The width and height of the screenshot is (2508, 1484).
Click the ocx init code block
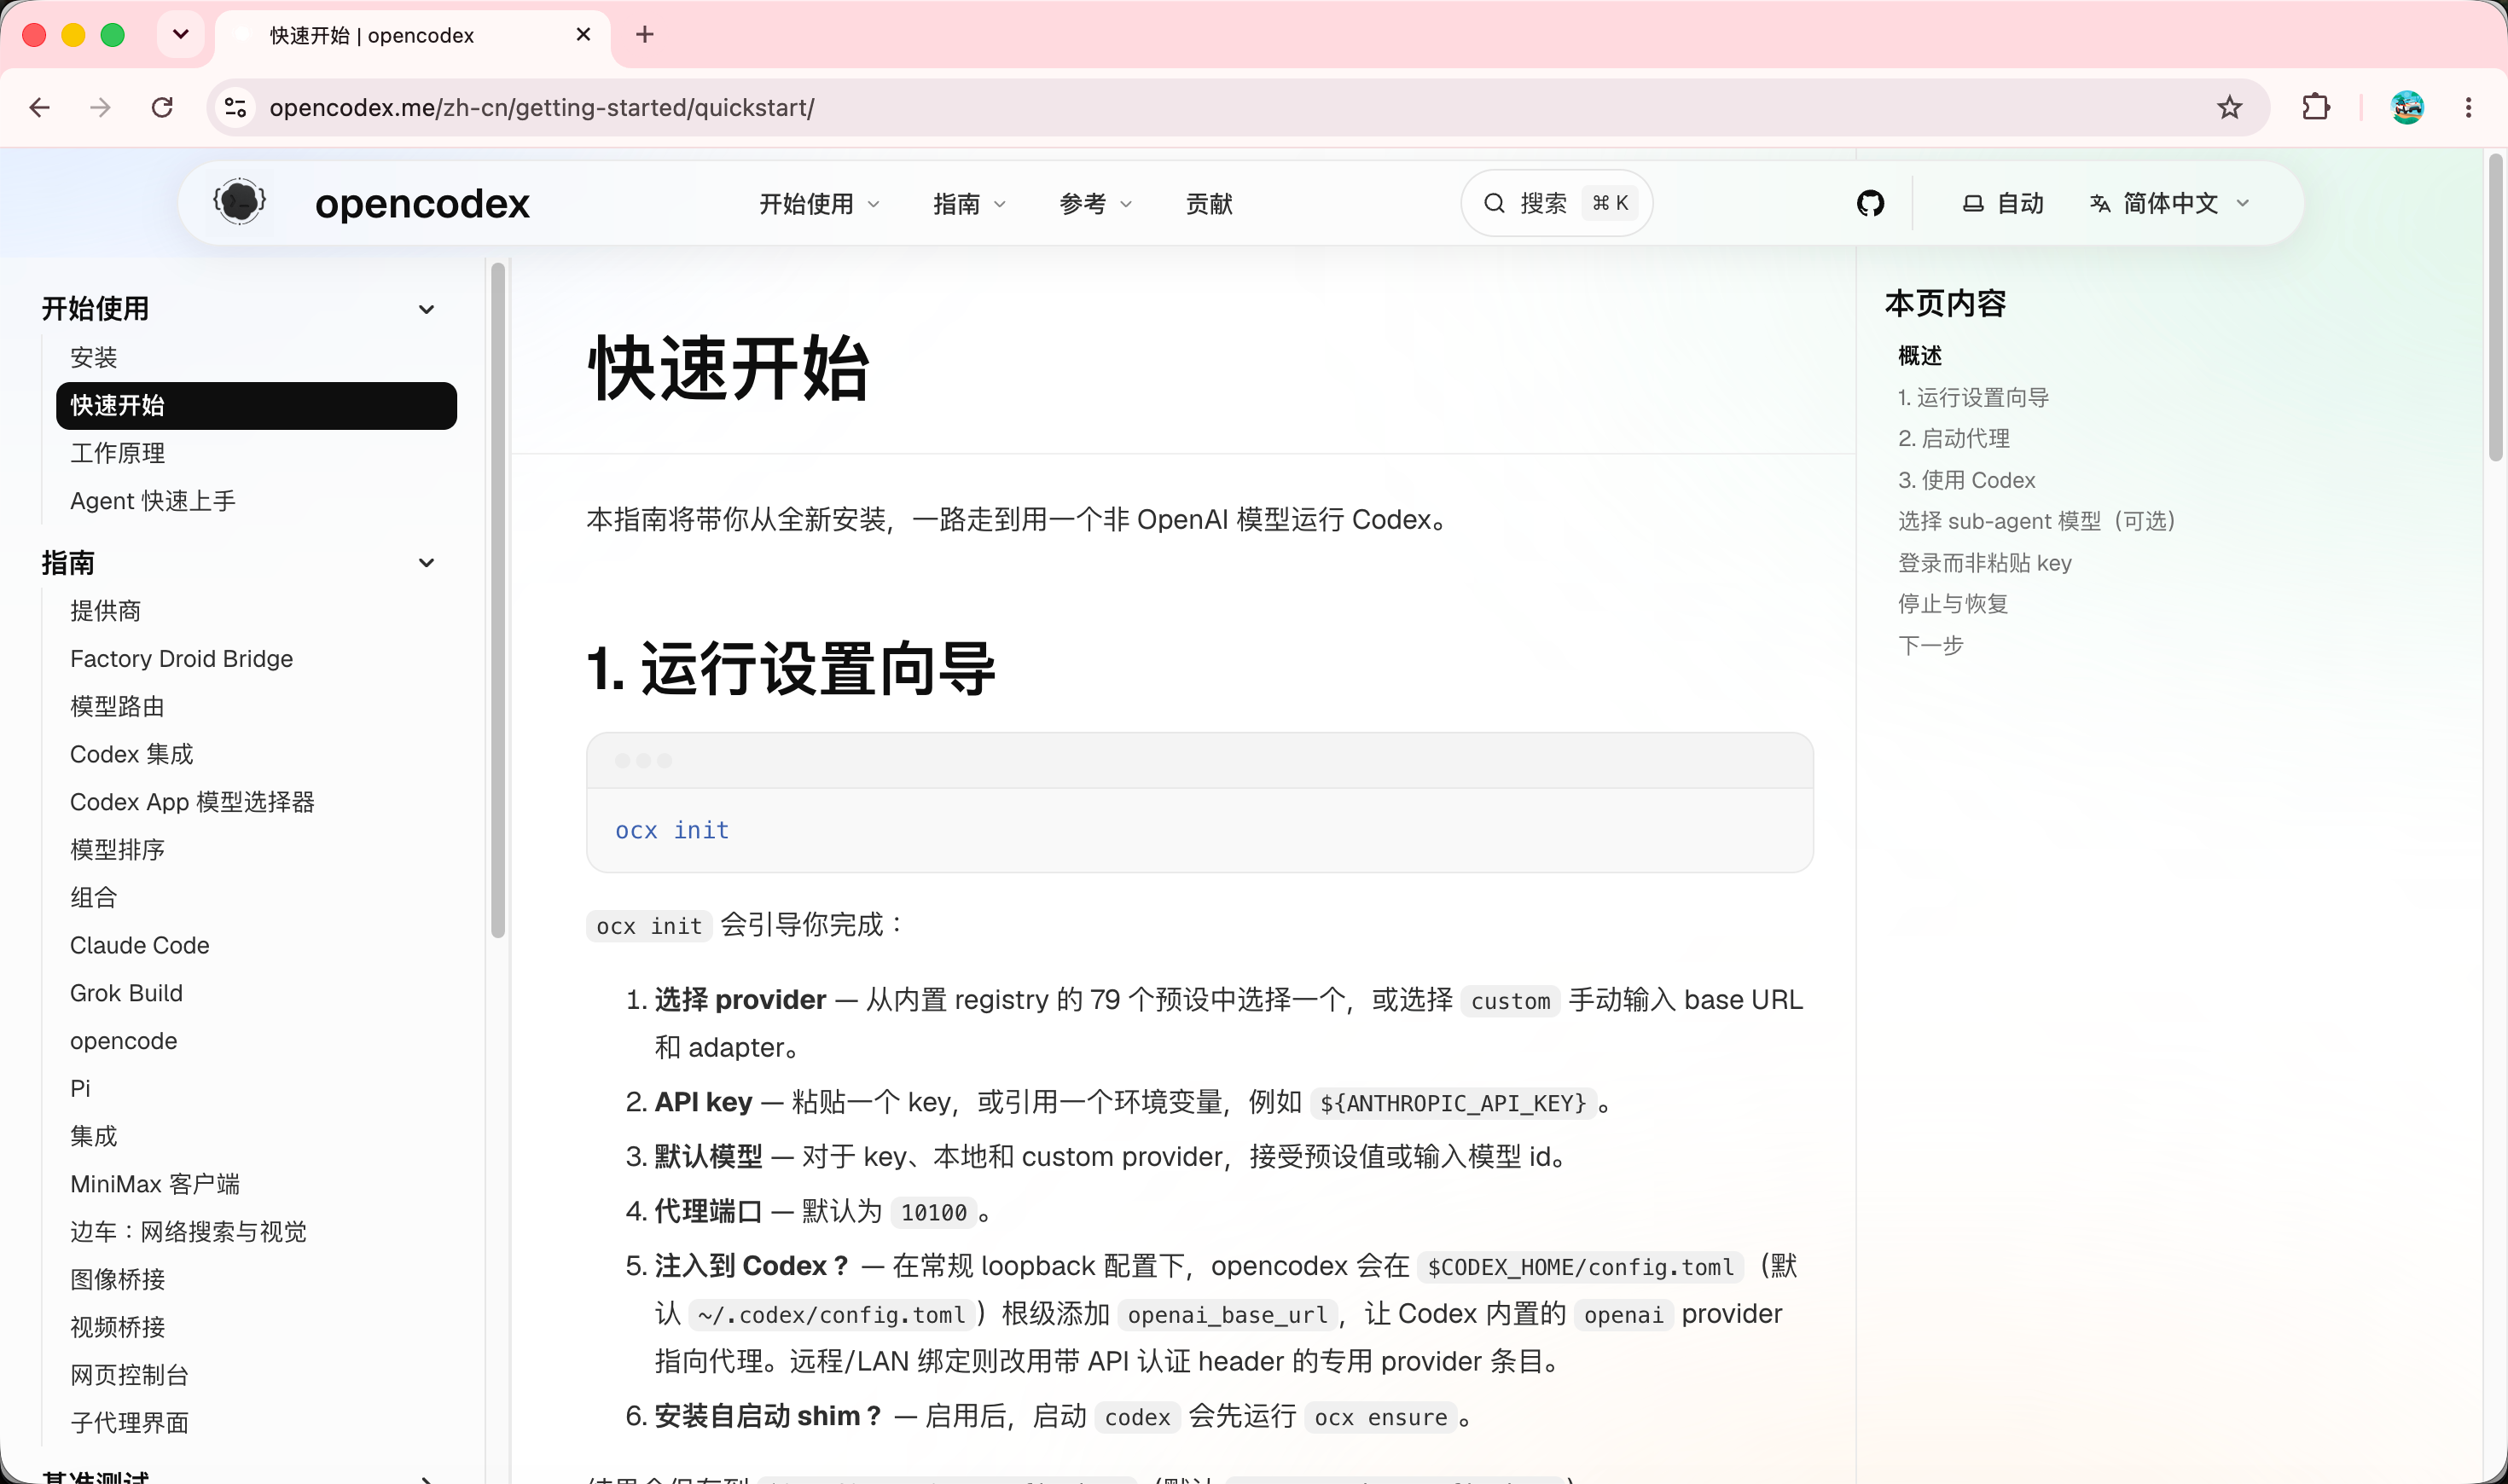pyautogui.click(x=1199, y=803)
